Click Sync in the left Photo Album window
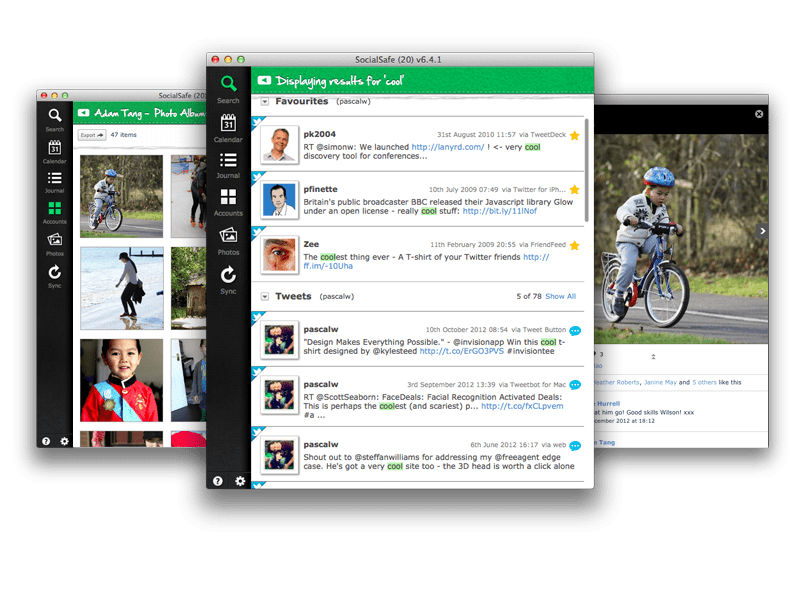800x600 pixels. pos(55,276)
